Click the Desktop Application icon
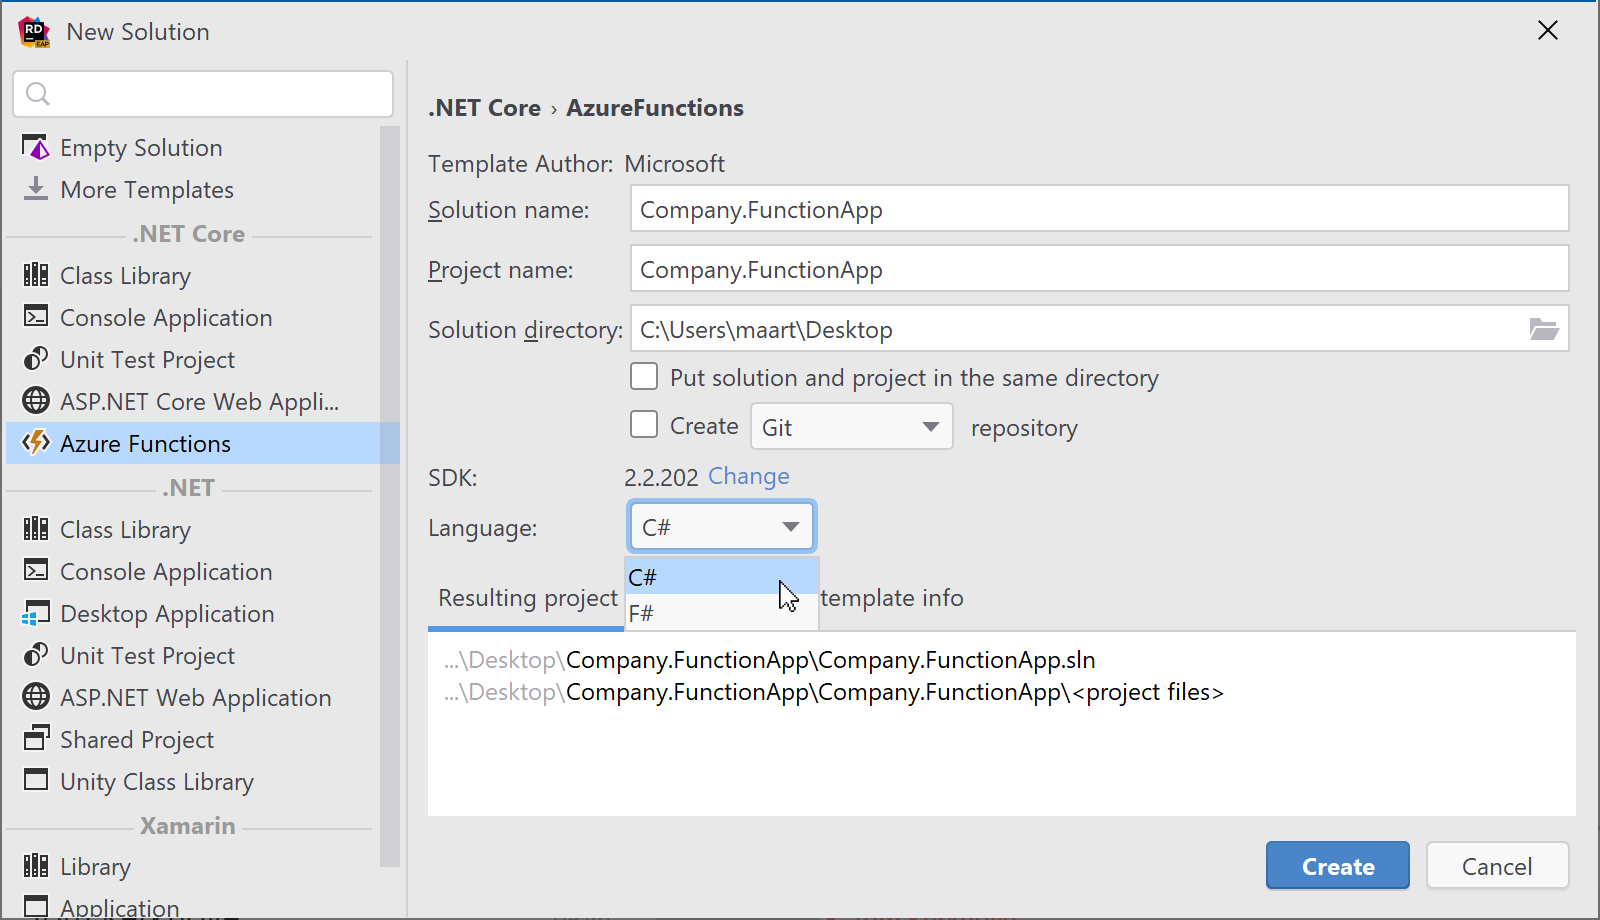The height and width of the screenshot is (920, 1600). coord(36,613)
